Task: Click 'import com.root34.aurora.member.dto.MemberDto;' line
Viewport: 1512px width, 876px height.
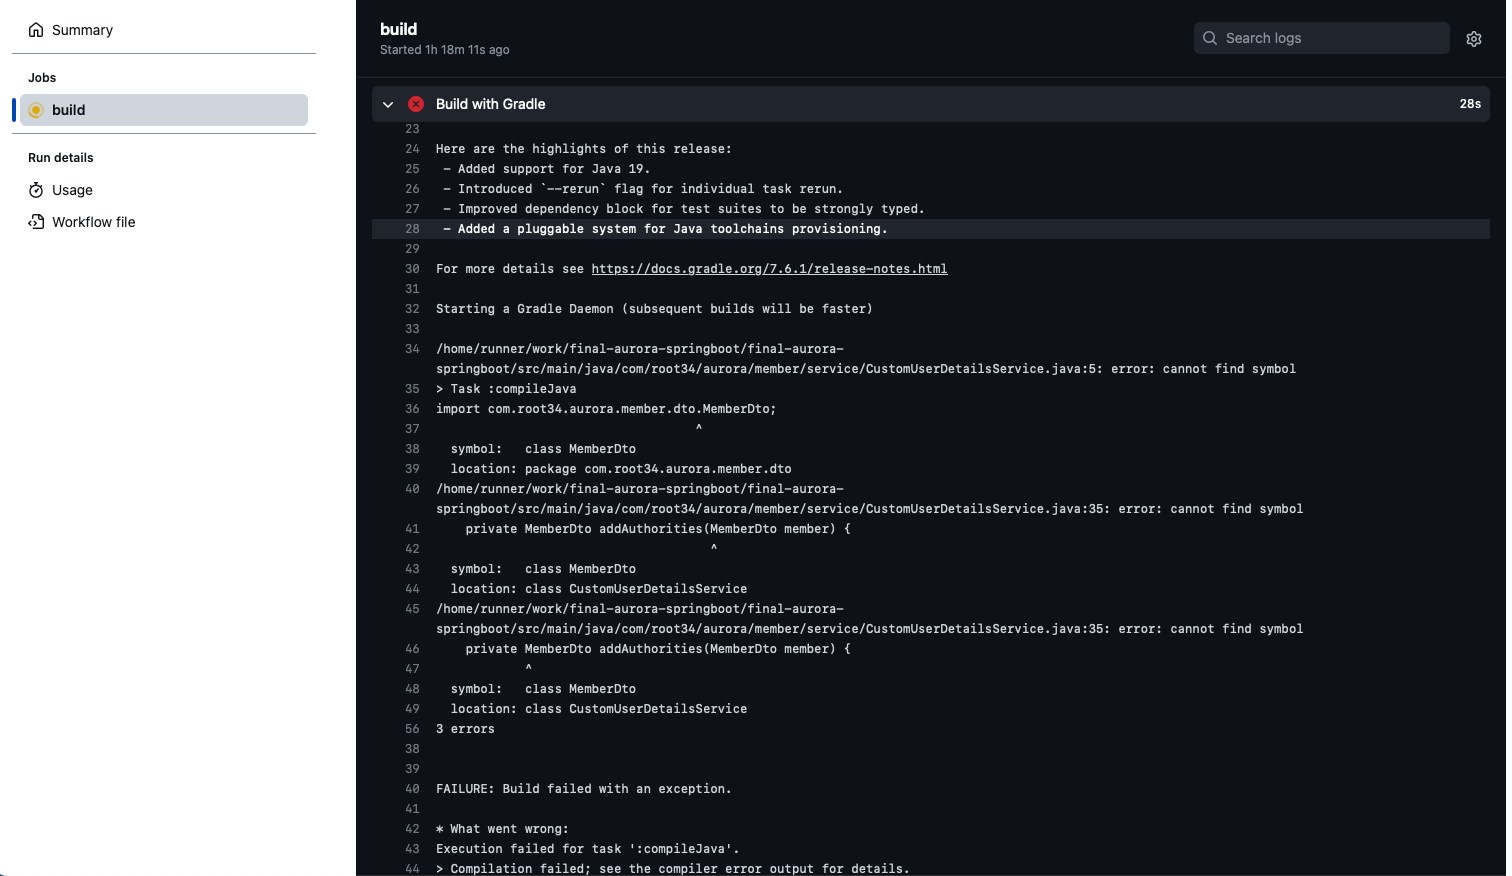Action: click(x=606, y=409)
